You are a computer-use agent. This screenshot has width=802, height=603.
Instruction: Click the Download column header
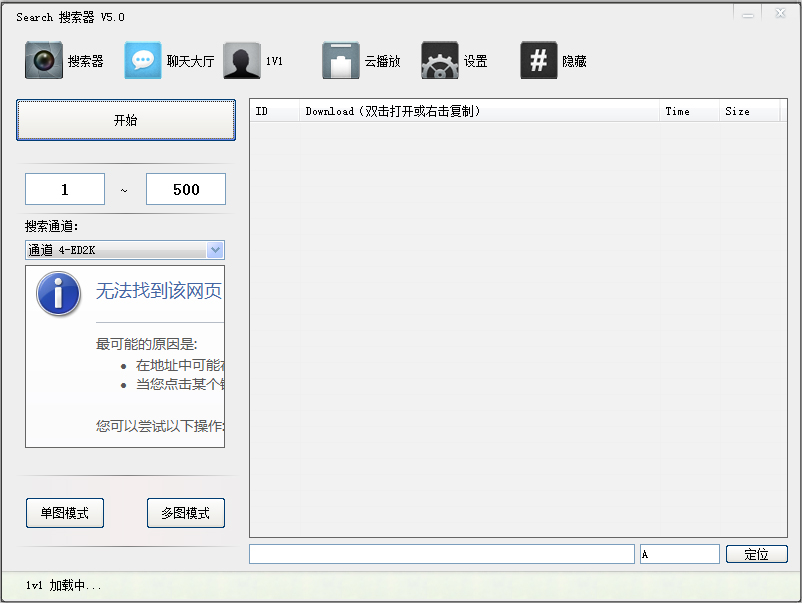click(x=480, y=111)
